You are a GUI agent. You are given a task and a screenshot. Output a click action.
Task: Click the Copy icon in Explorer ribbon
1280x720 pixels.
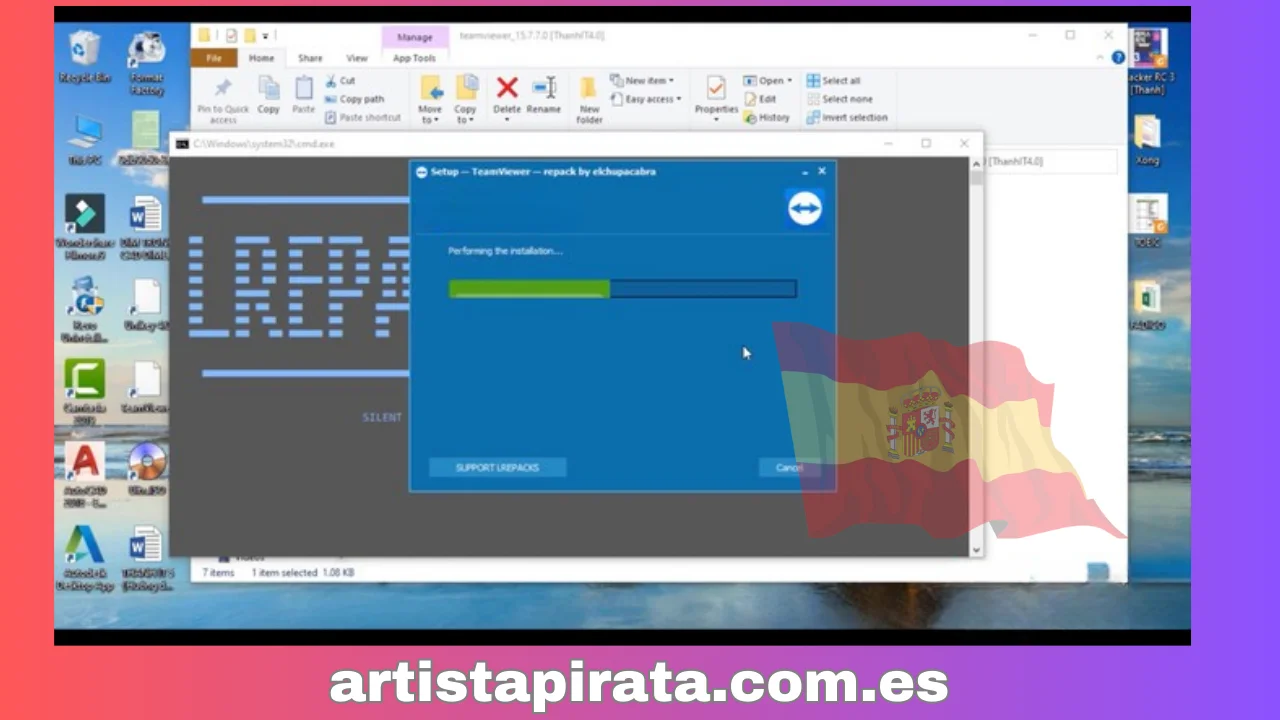[x=268, y=95]
